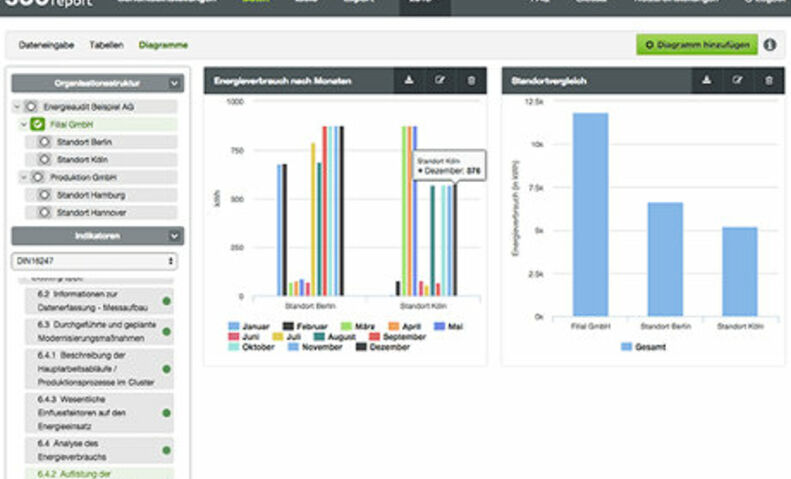
Task: Edit the Energieverbrauch nach Monaten chart
Action: pos(438,80)
